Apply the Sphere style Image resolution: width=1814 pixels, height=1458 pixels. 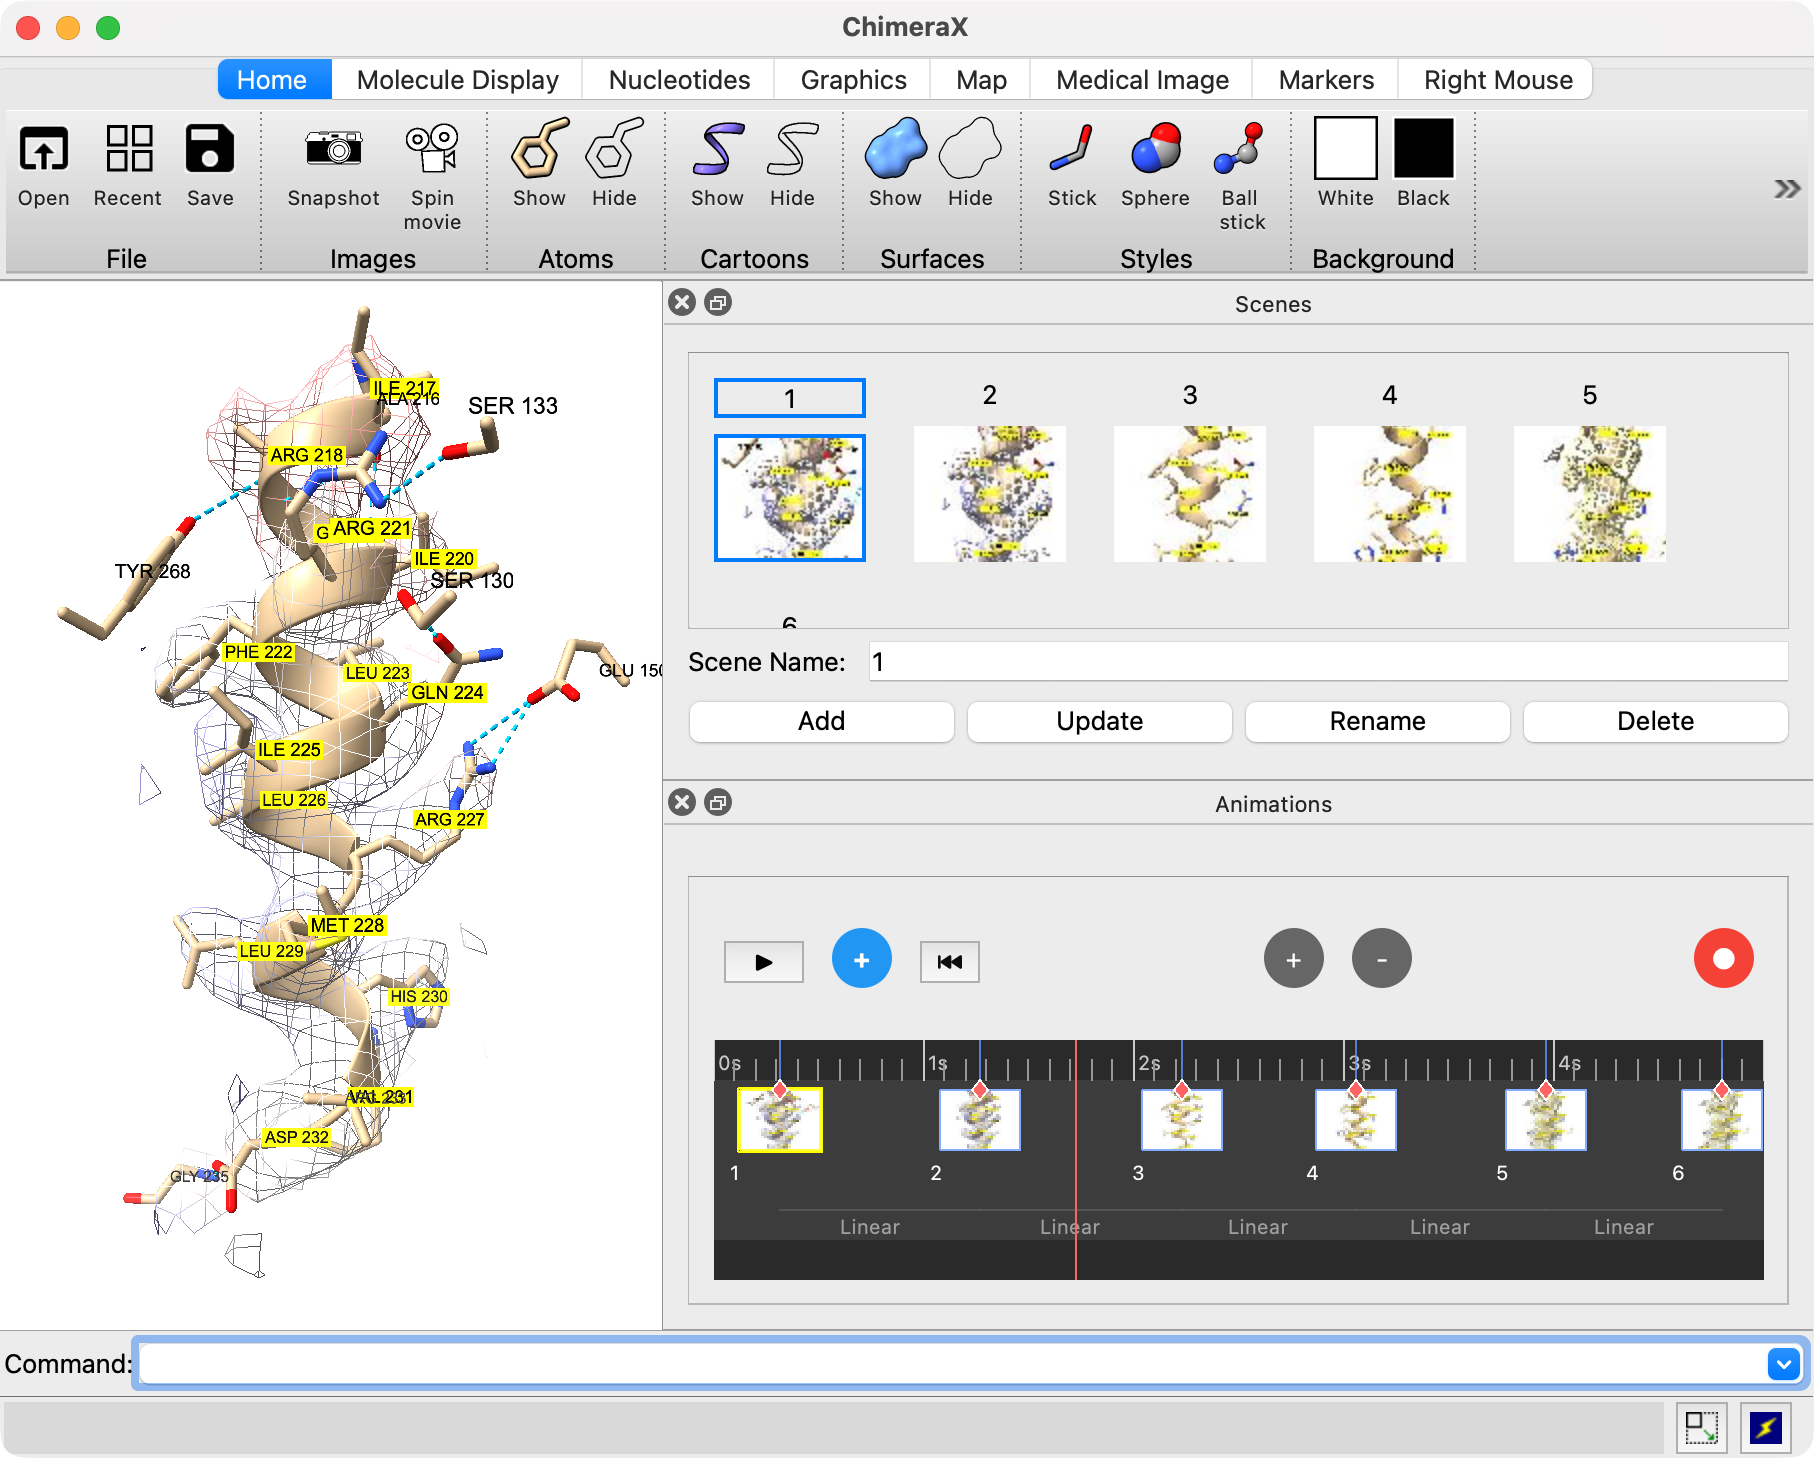pos(1155,150)
